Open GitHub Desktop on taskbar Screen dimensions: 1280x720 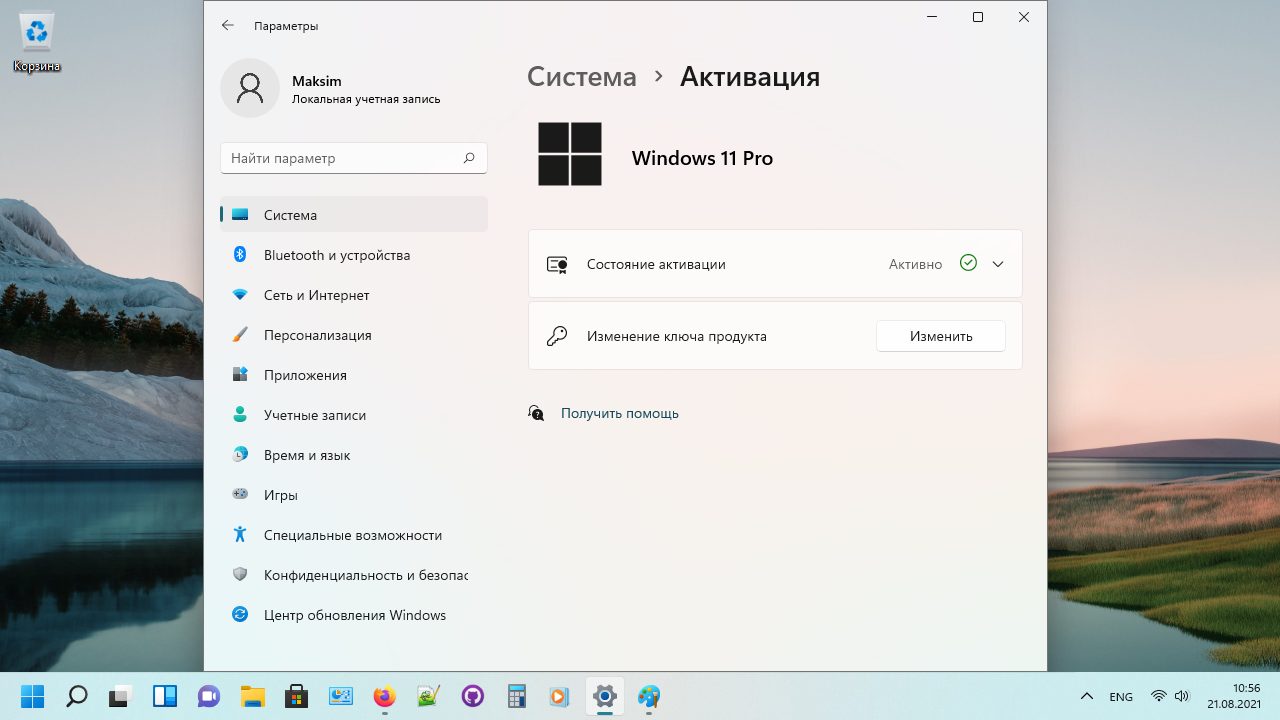[x=473, y=696]
